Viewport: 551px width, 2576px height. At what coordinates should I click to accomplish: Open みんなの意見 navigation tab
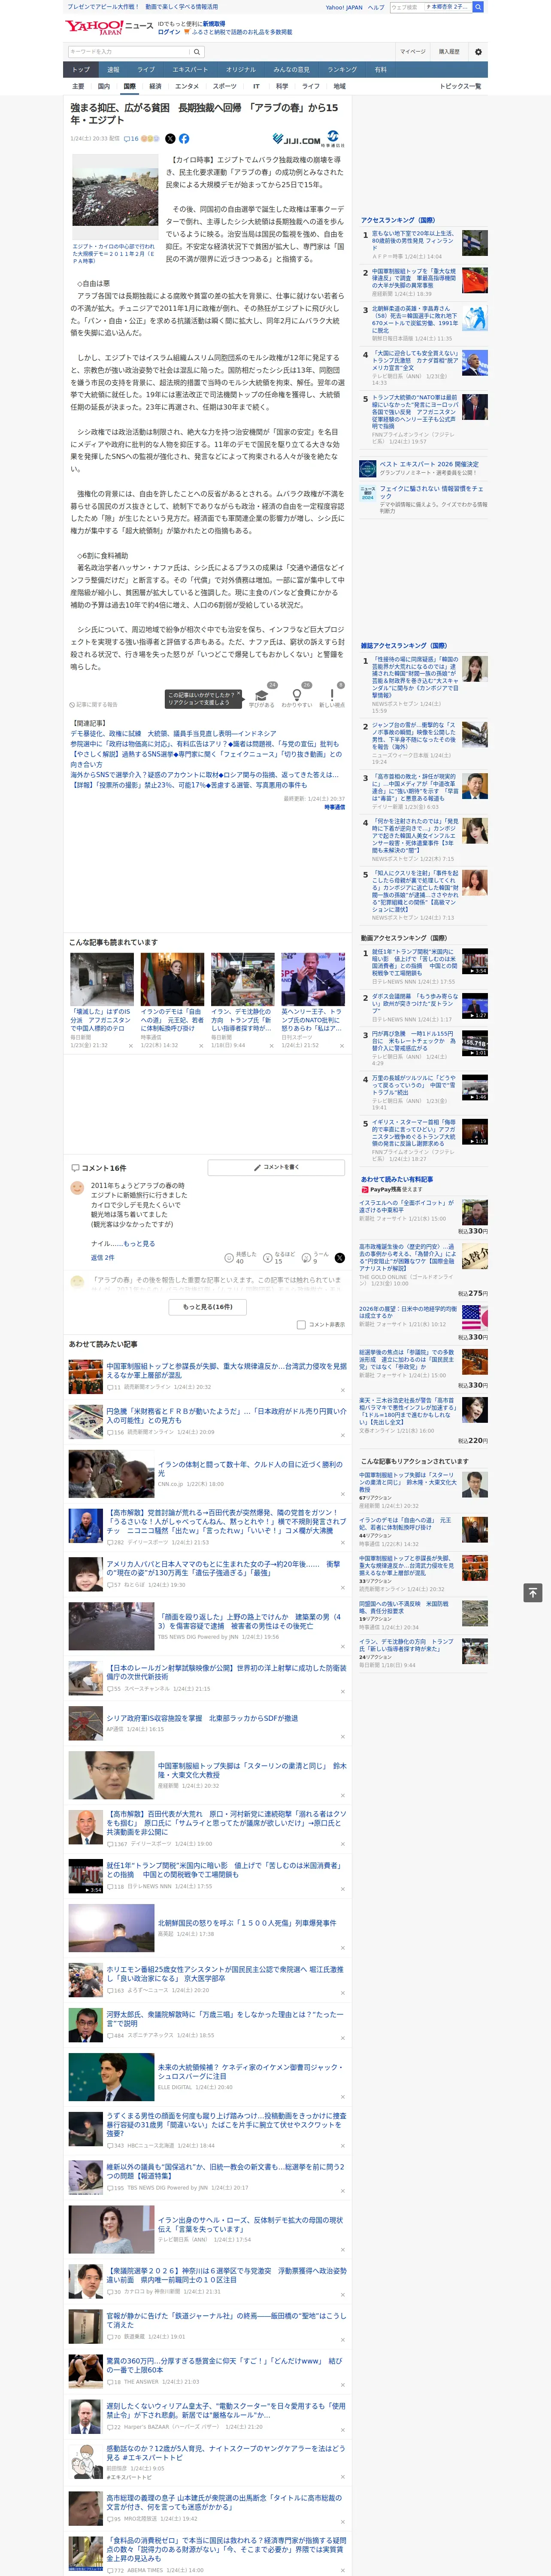pos(291,70)
